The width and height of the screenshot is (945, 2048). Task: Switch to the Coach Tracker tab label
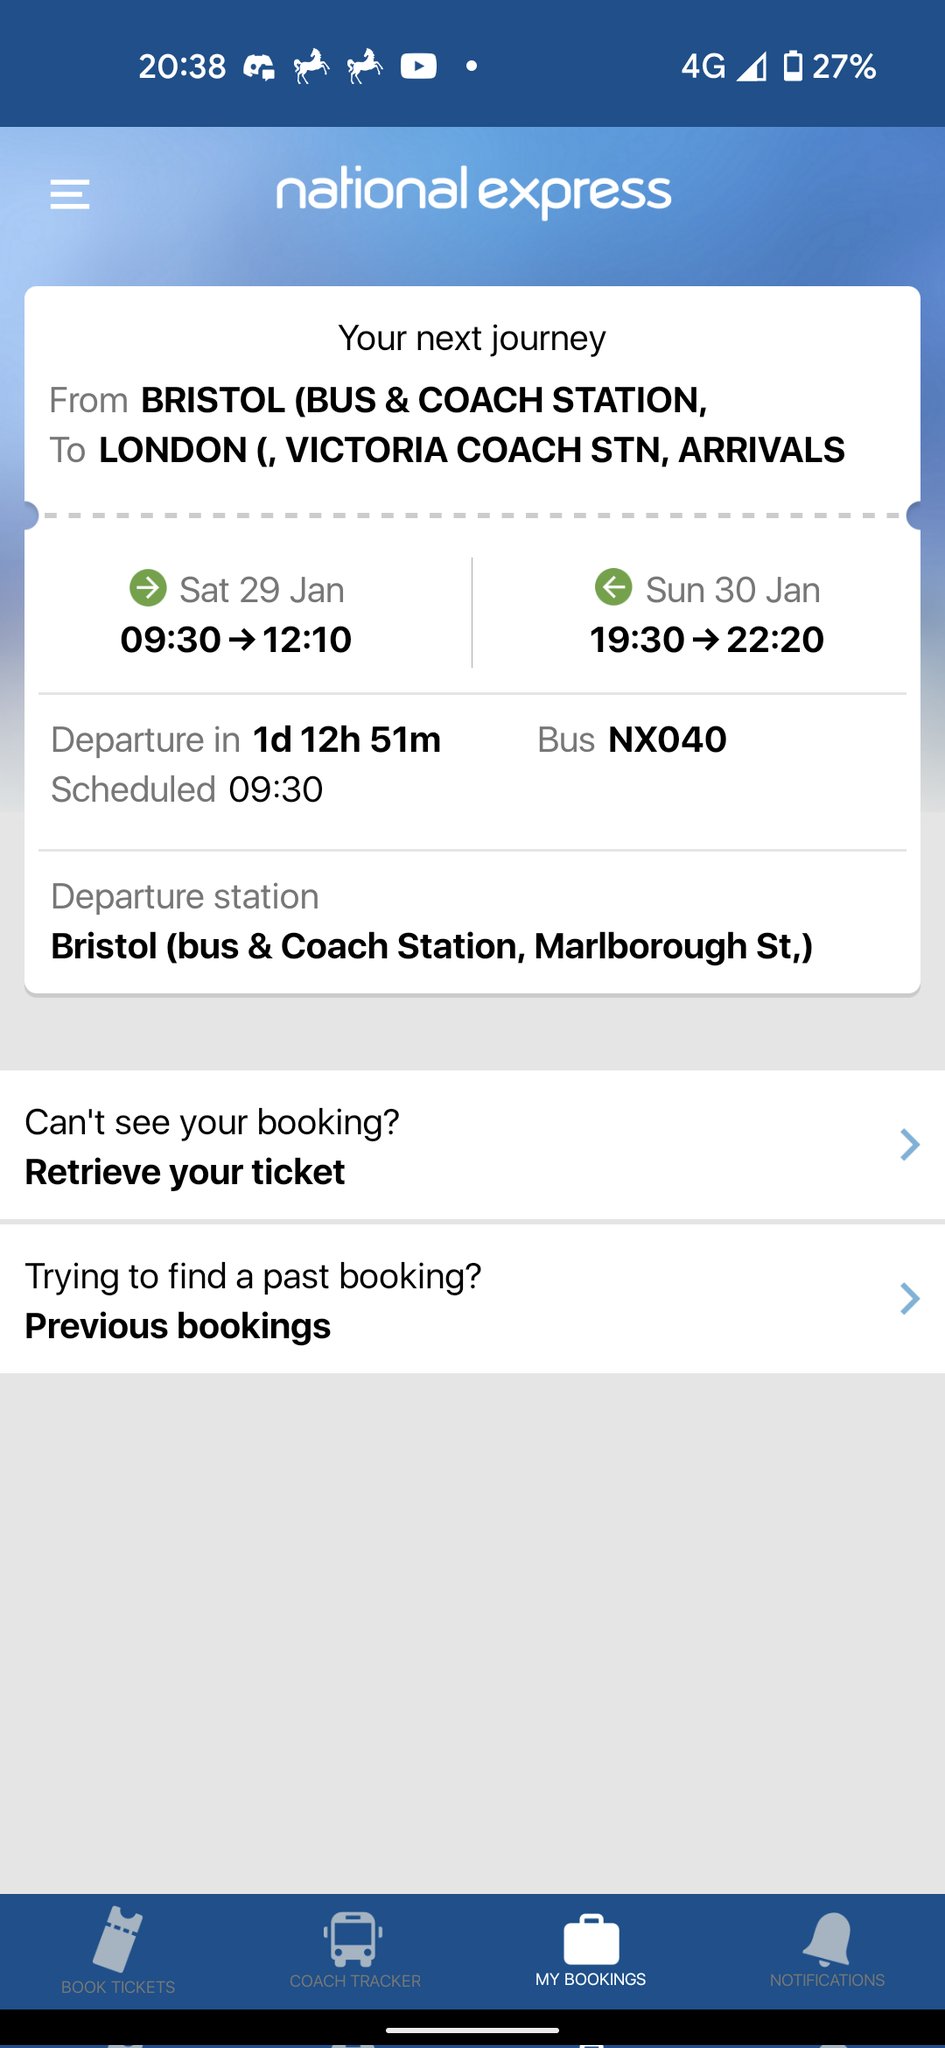point(355,1981)
